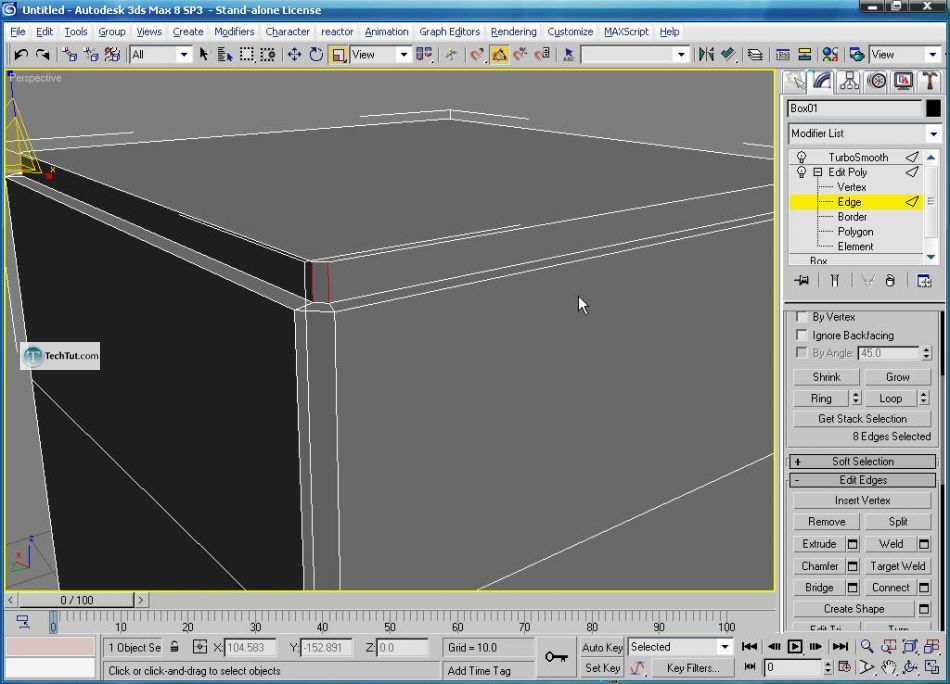The height and width of the screenshot is (684, 950).
Task: Click the Pan hand viewport tool
Action: (888, 668)
